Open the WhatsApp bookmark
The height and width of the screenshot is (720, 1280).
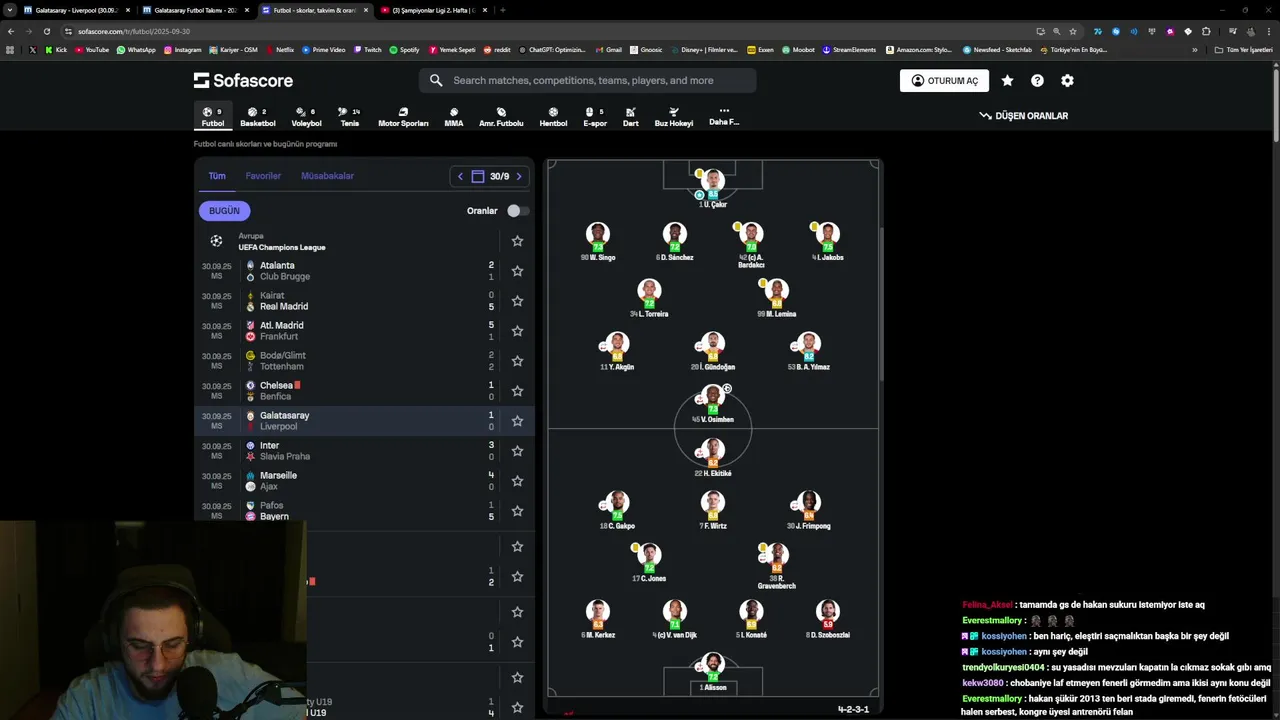(x=136, y=49)
